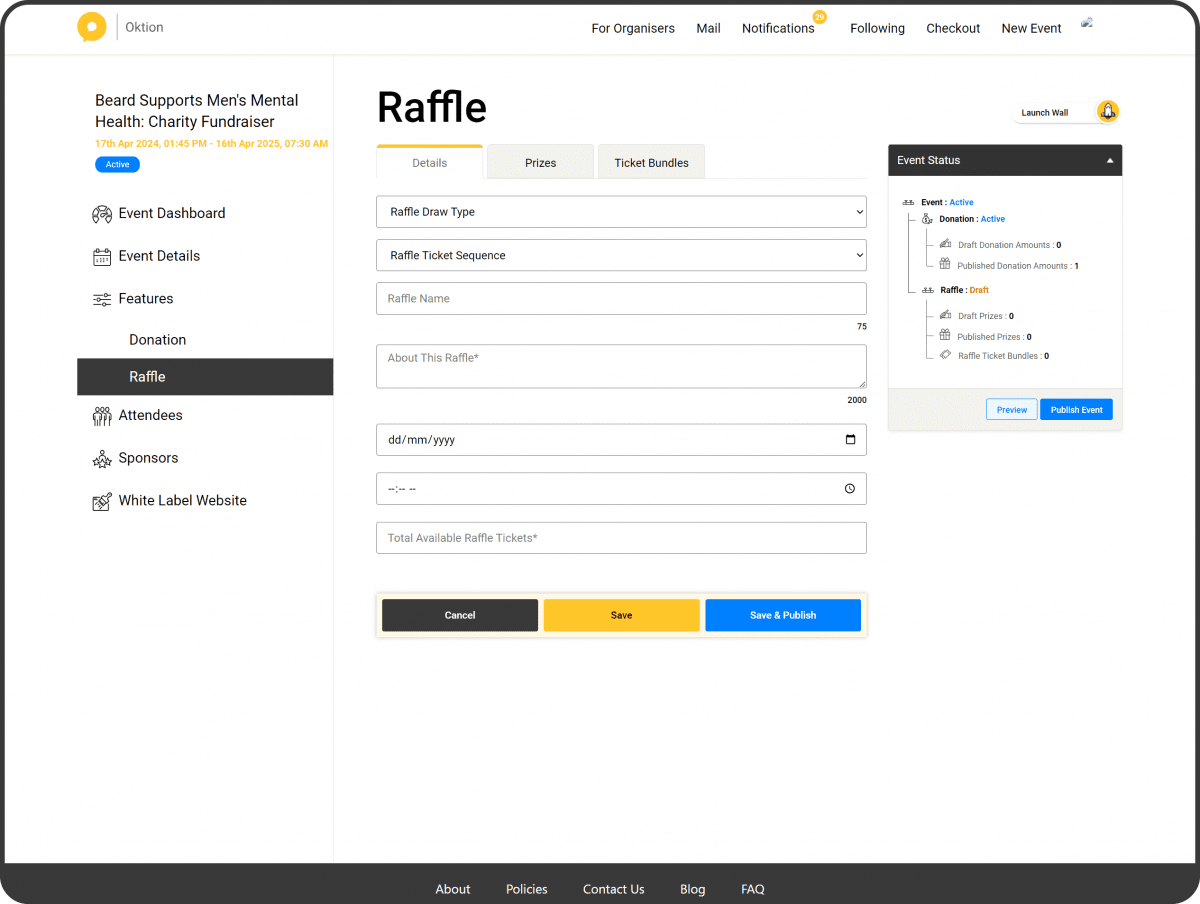The image size is (1200, 904).
Task: Open the Launch Wall bell icon
Action: pyautogui.click(x=1108, y=112)
